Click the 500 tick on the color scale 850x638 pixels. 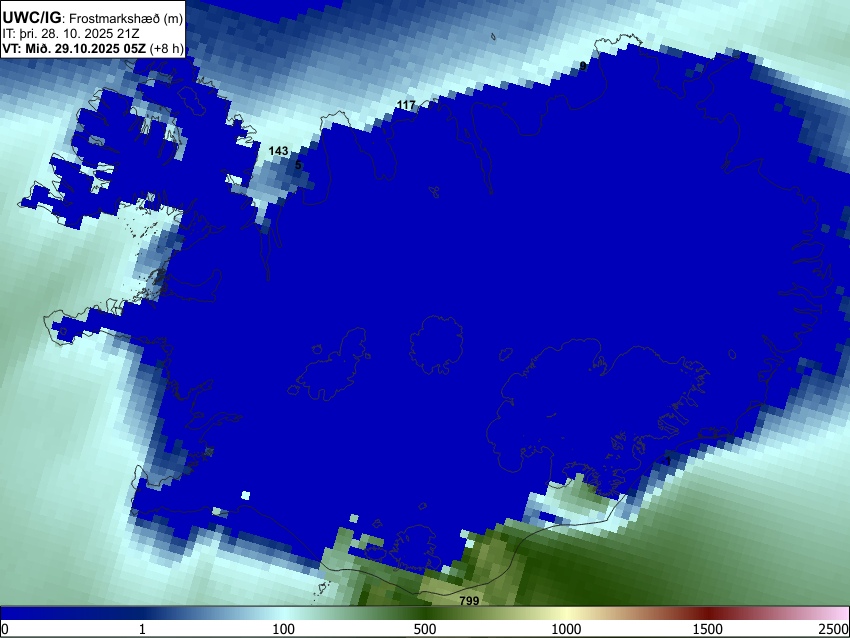tap(425, 629)
